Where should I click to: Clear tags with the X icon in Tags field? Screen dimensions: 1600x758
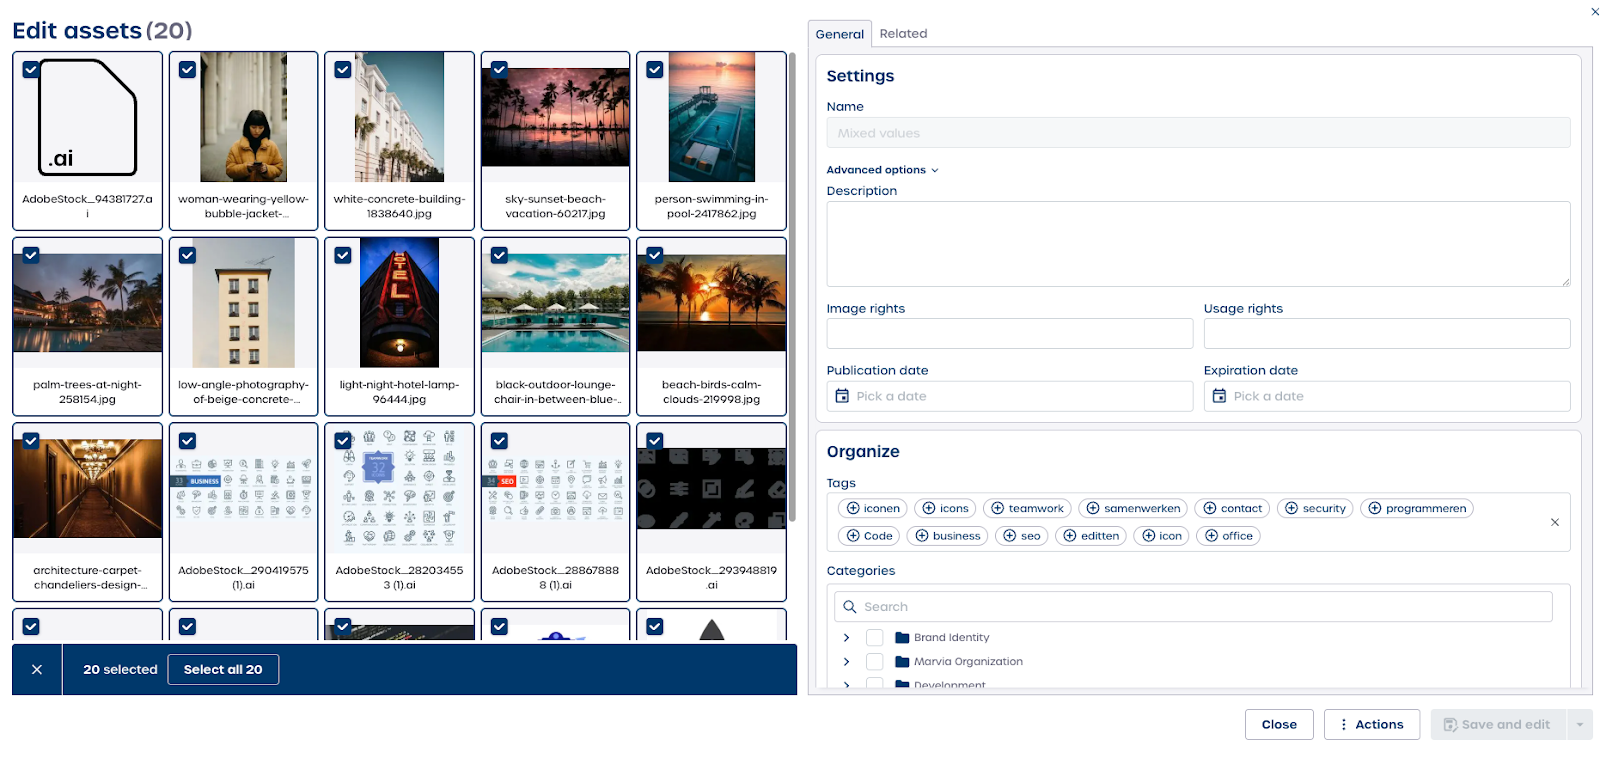pyautogui.click(x=1554, y=522)
